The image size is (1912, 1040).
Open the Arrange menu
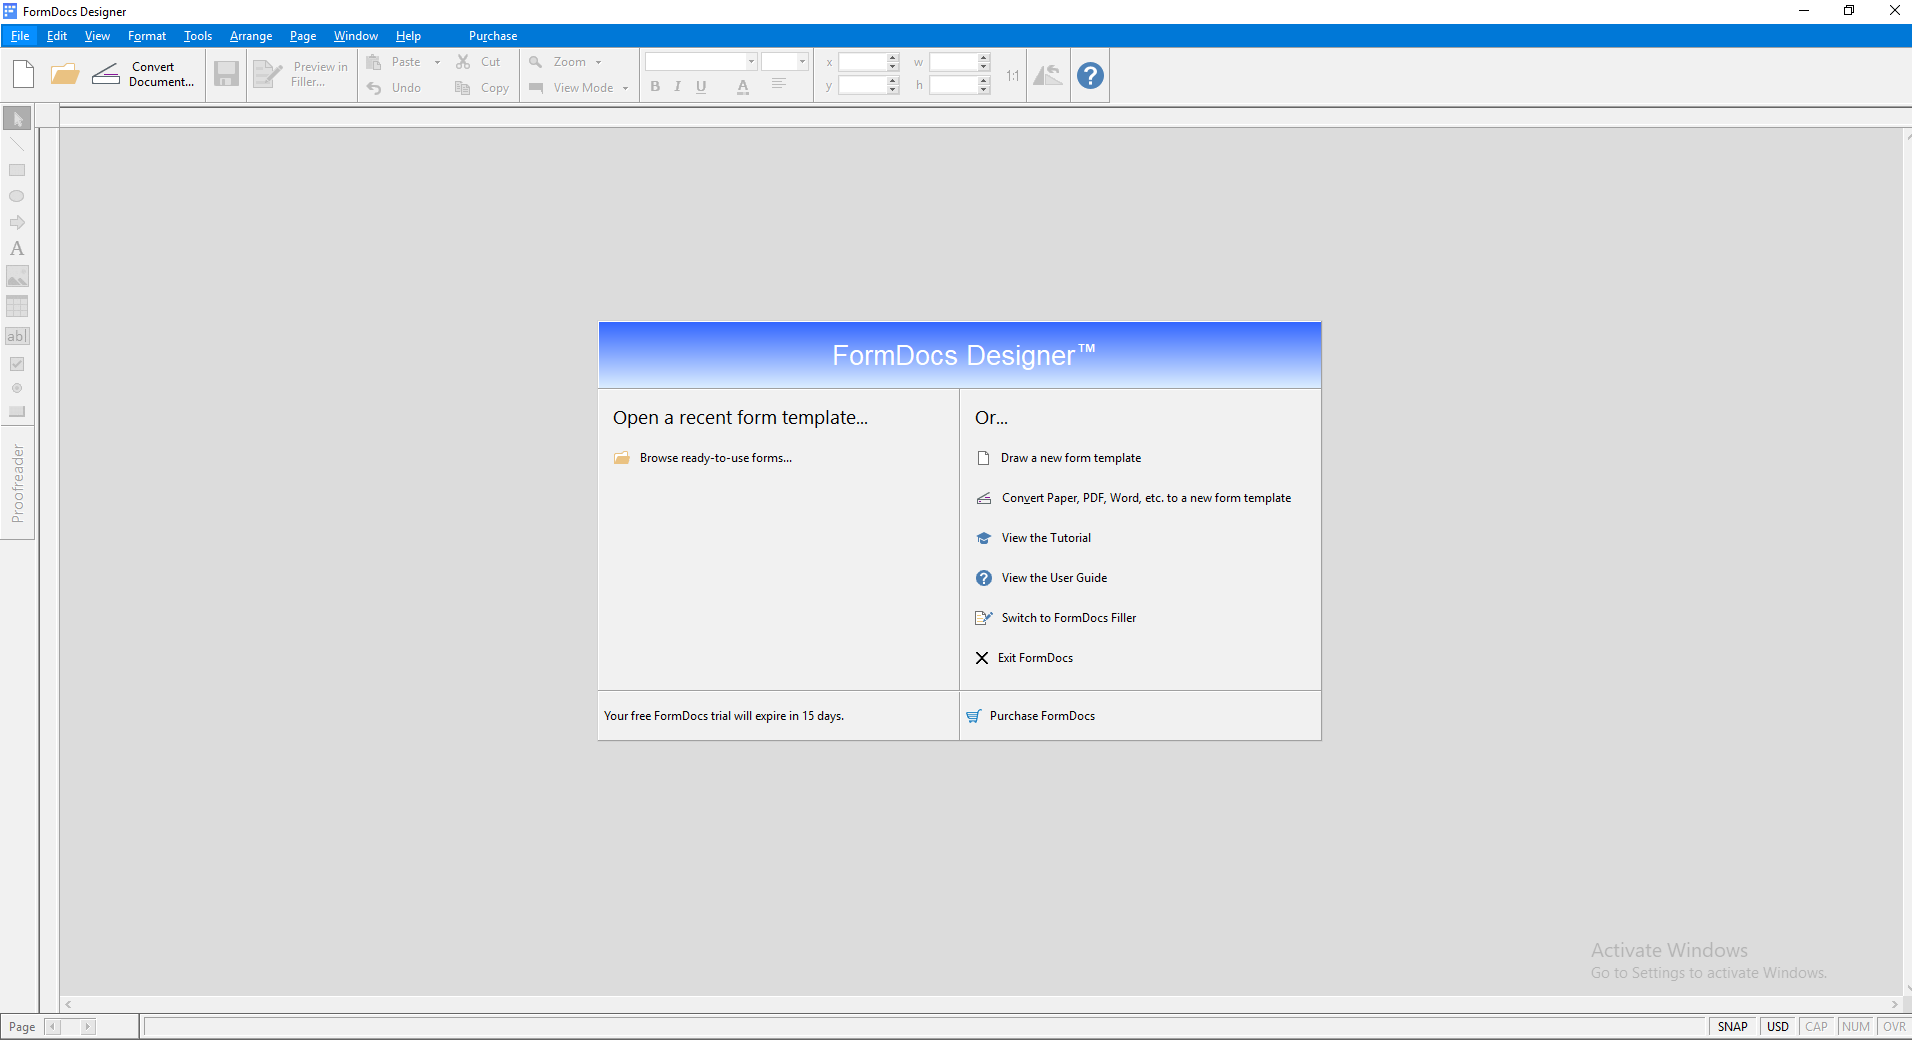[251, 36]
